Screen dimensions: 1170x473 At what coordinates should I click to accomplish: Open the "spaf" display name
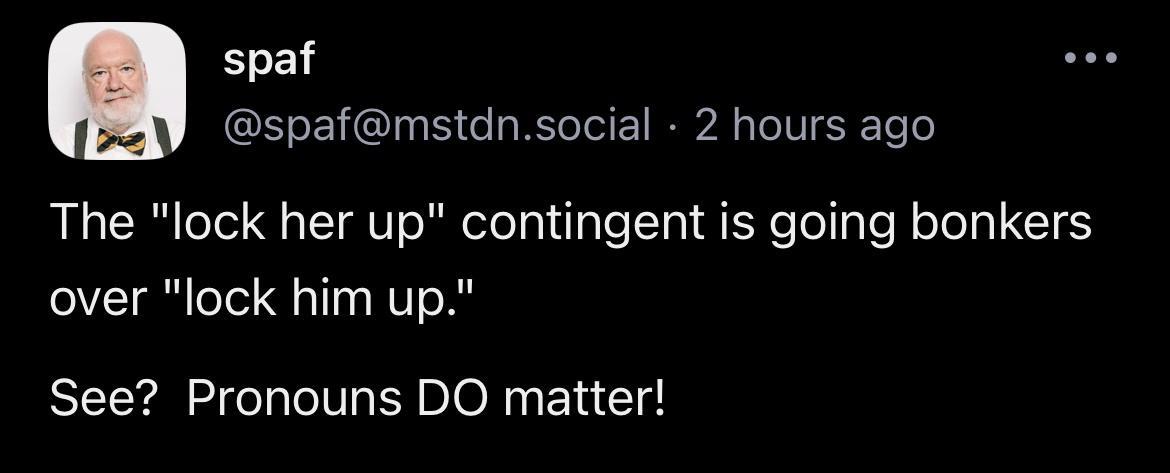point(268,59)
